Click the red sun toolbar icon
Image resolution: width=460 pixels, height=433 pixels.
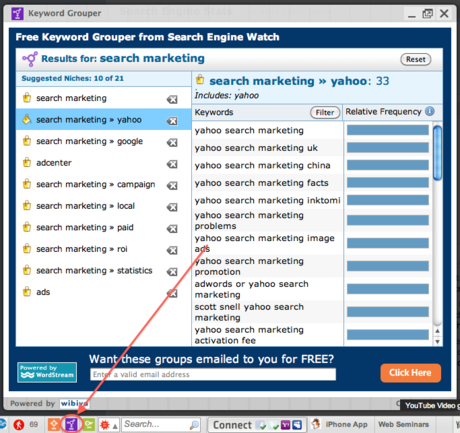(x=105, y=425)
